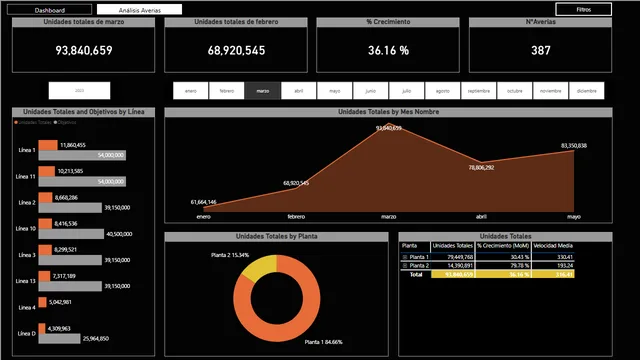Viewport: 640px width, 360px height.
Task: Select agosto month button
Action: pyautogui.click(x=442, y=91)
